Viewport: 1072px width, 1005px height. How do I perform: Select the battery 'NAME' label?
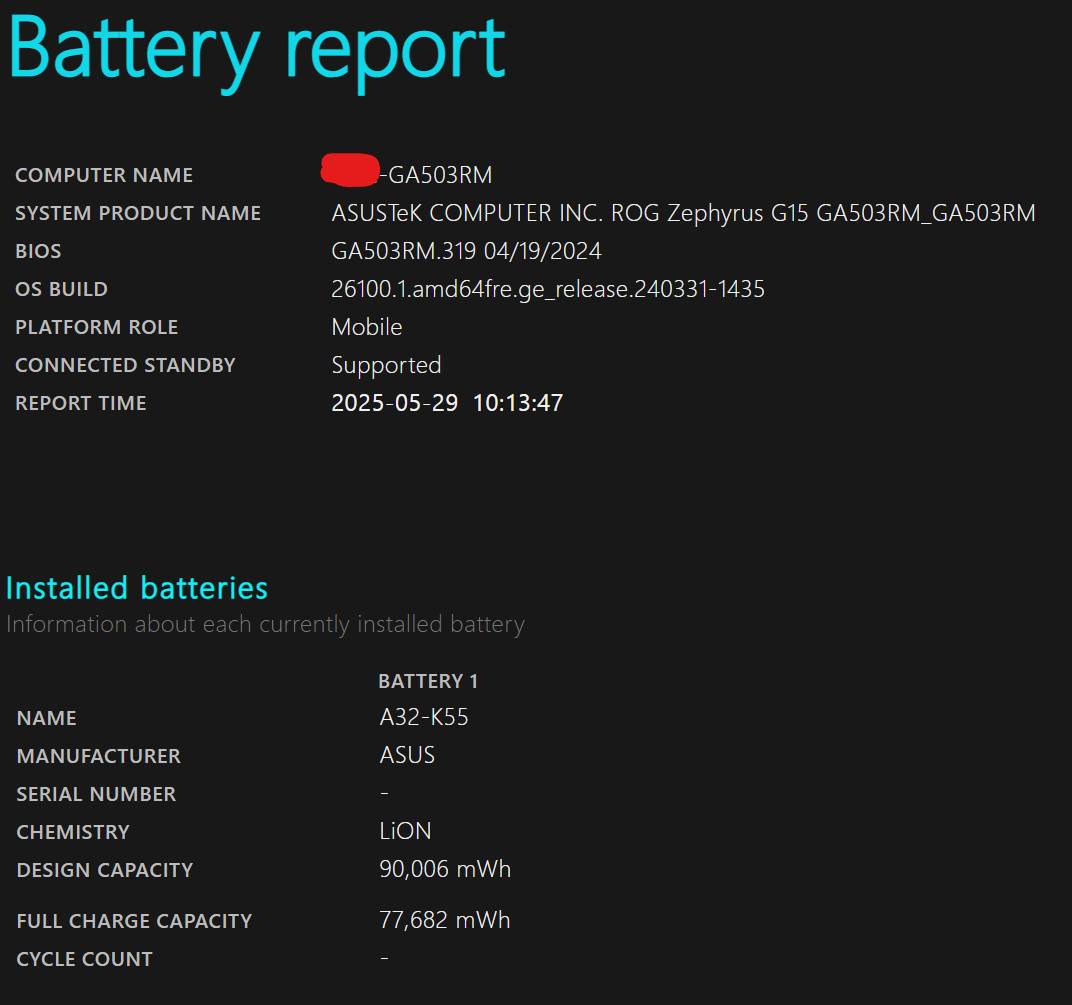(46, 718)
